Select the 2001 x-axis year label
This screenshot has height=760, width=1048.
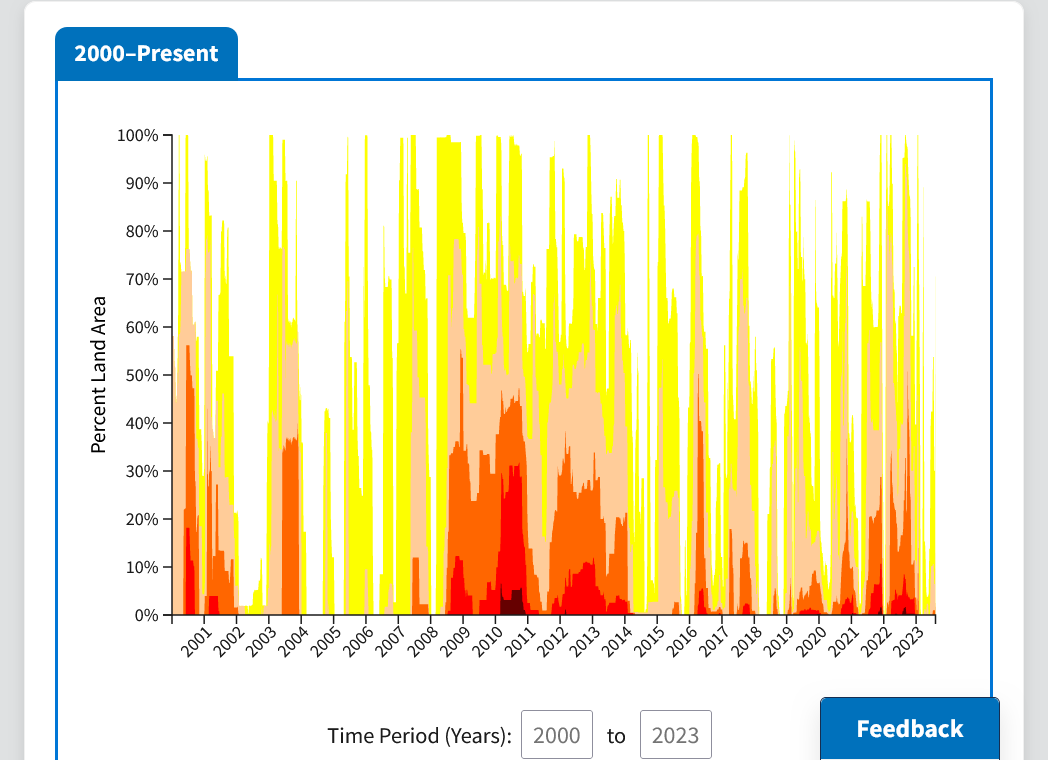coord(196,642)
